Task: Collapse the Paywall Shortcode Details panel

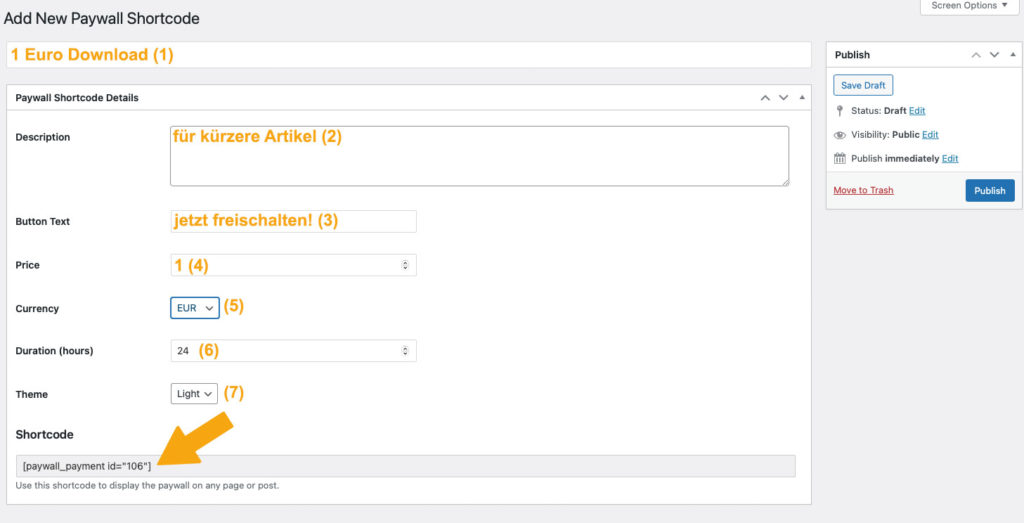Action: 801,98
